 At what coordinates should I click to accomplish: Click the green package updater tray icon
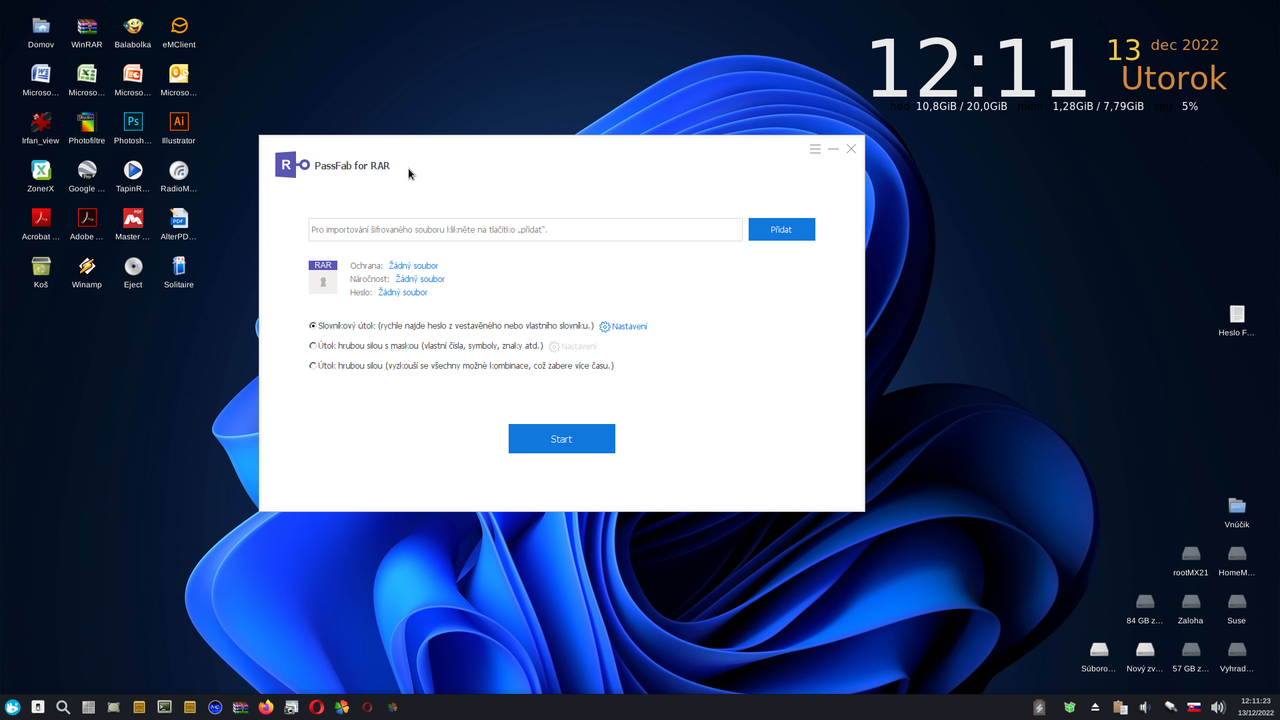[x=1070, y=707]
